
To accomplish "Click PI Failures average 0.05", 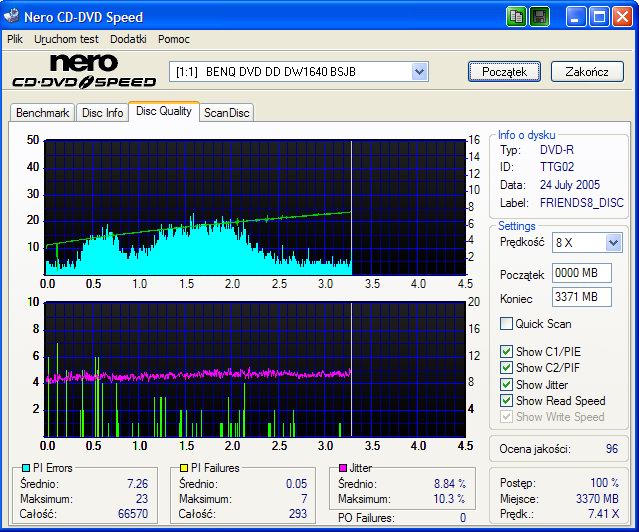I will pyautogui.click(x=296, y=483).
